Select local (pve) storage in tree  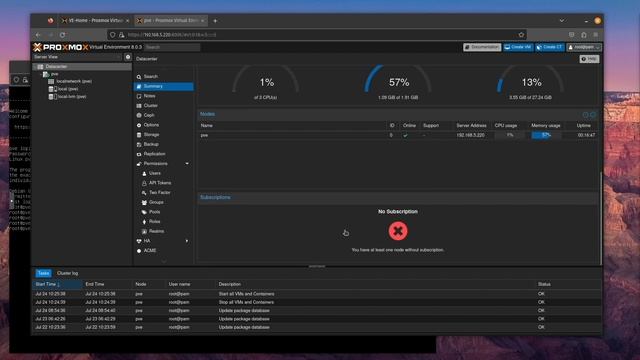coord(67,89)
